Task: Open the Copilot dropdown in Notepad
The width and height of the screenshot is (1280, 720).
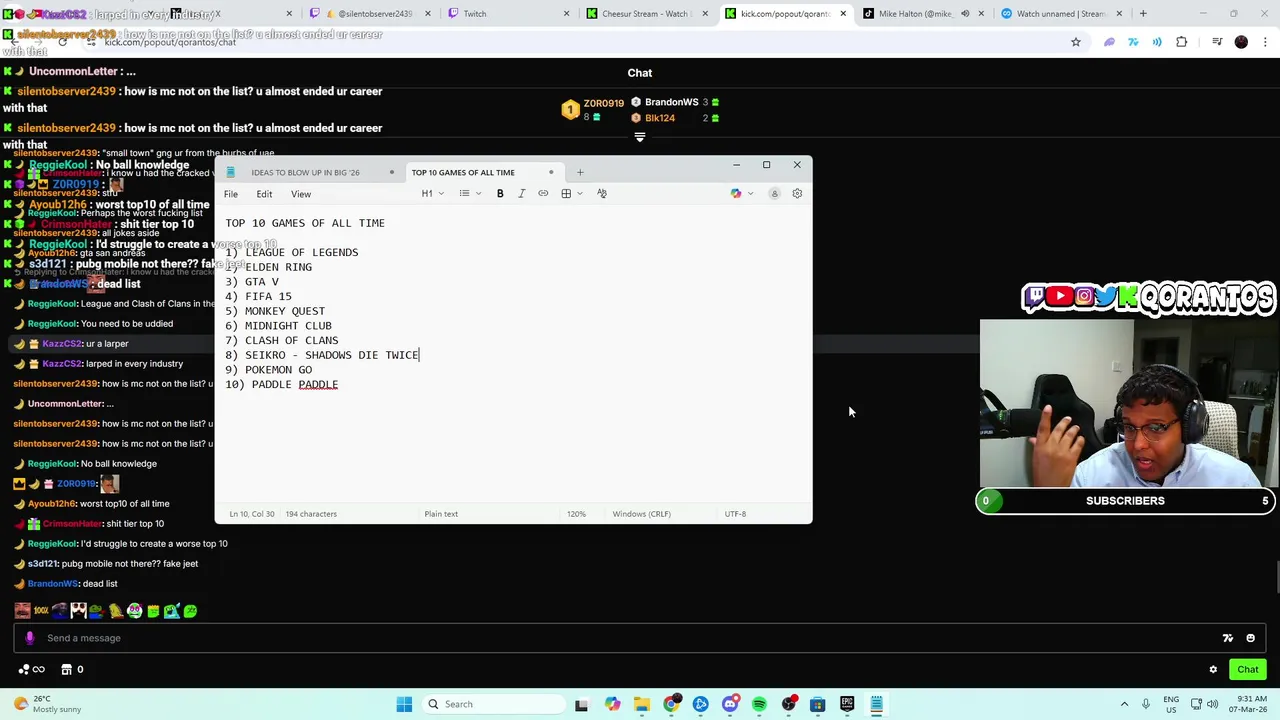Action: (741, 193)
